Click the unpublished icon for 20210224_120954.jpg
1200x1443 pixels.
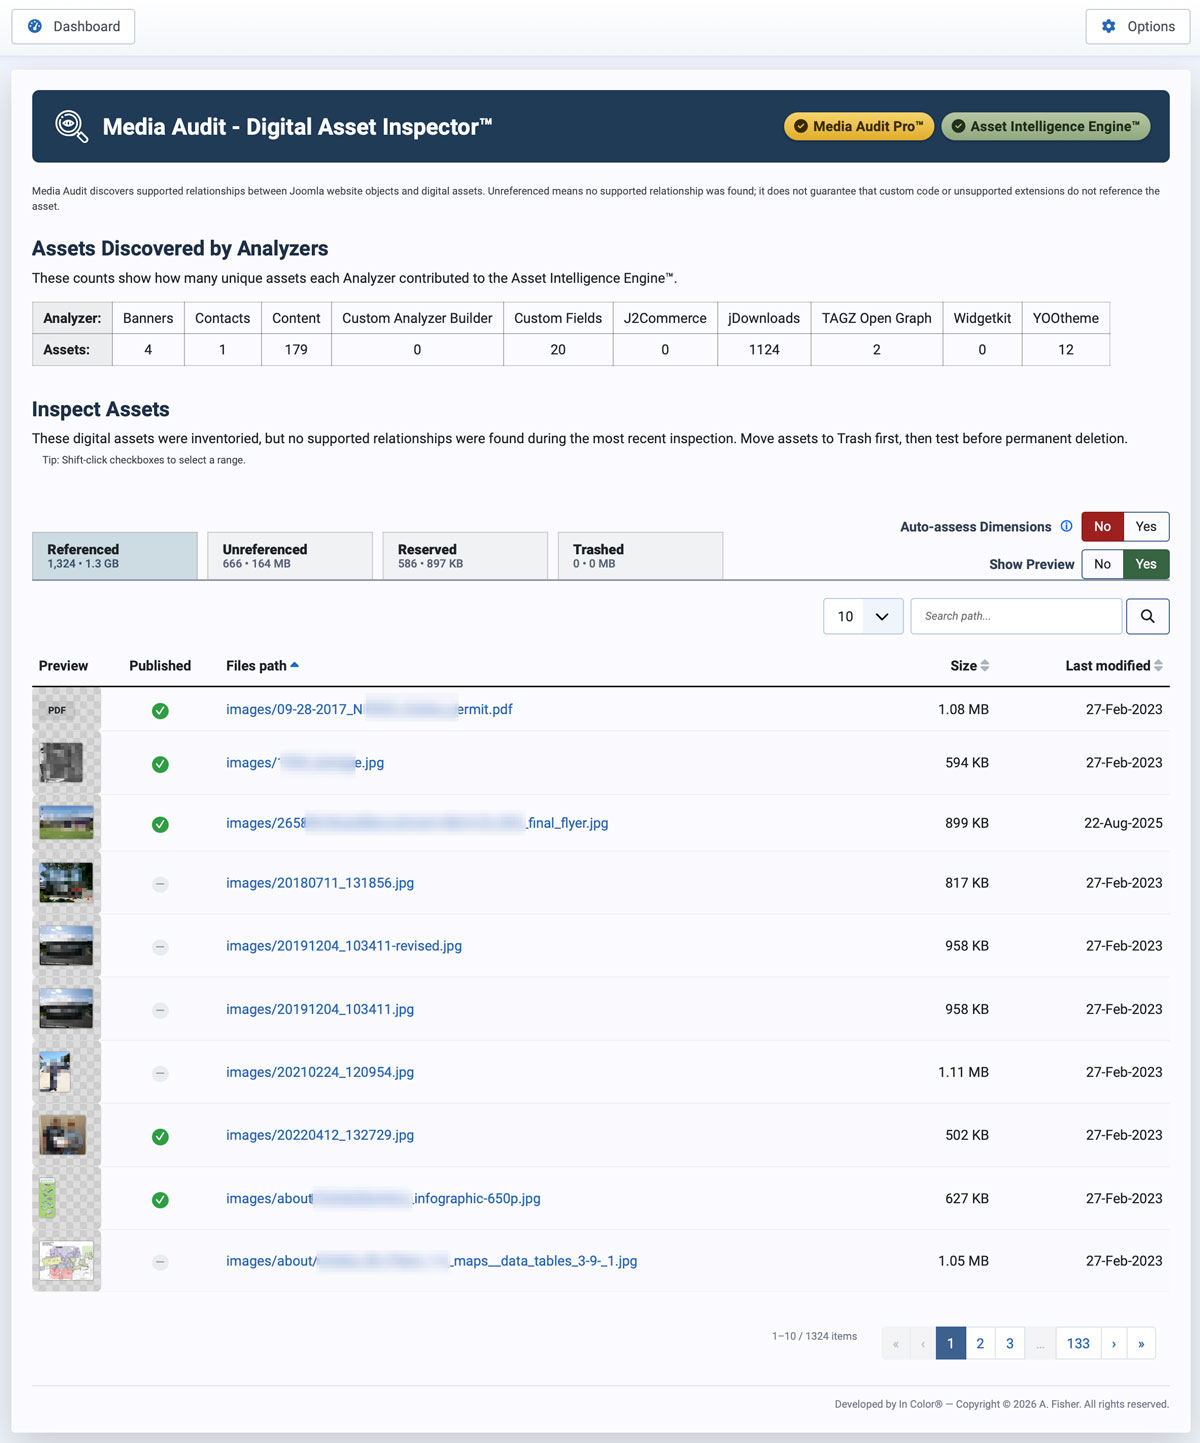click(x=160, y=1073)
